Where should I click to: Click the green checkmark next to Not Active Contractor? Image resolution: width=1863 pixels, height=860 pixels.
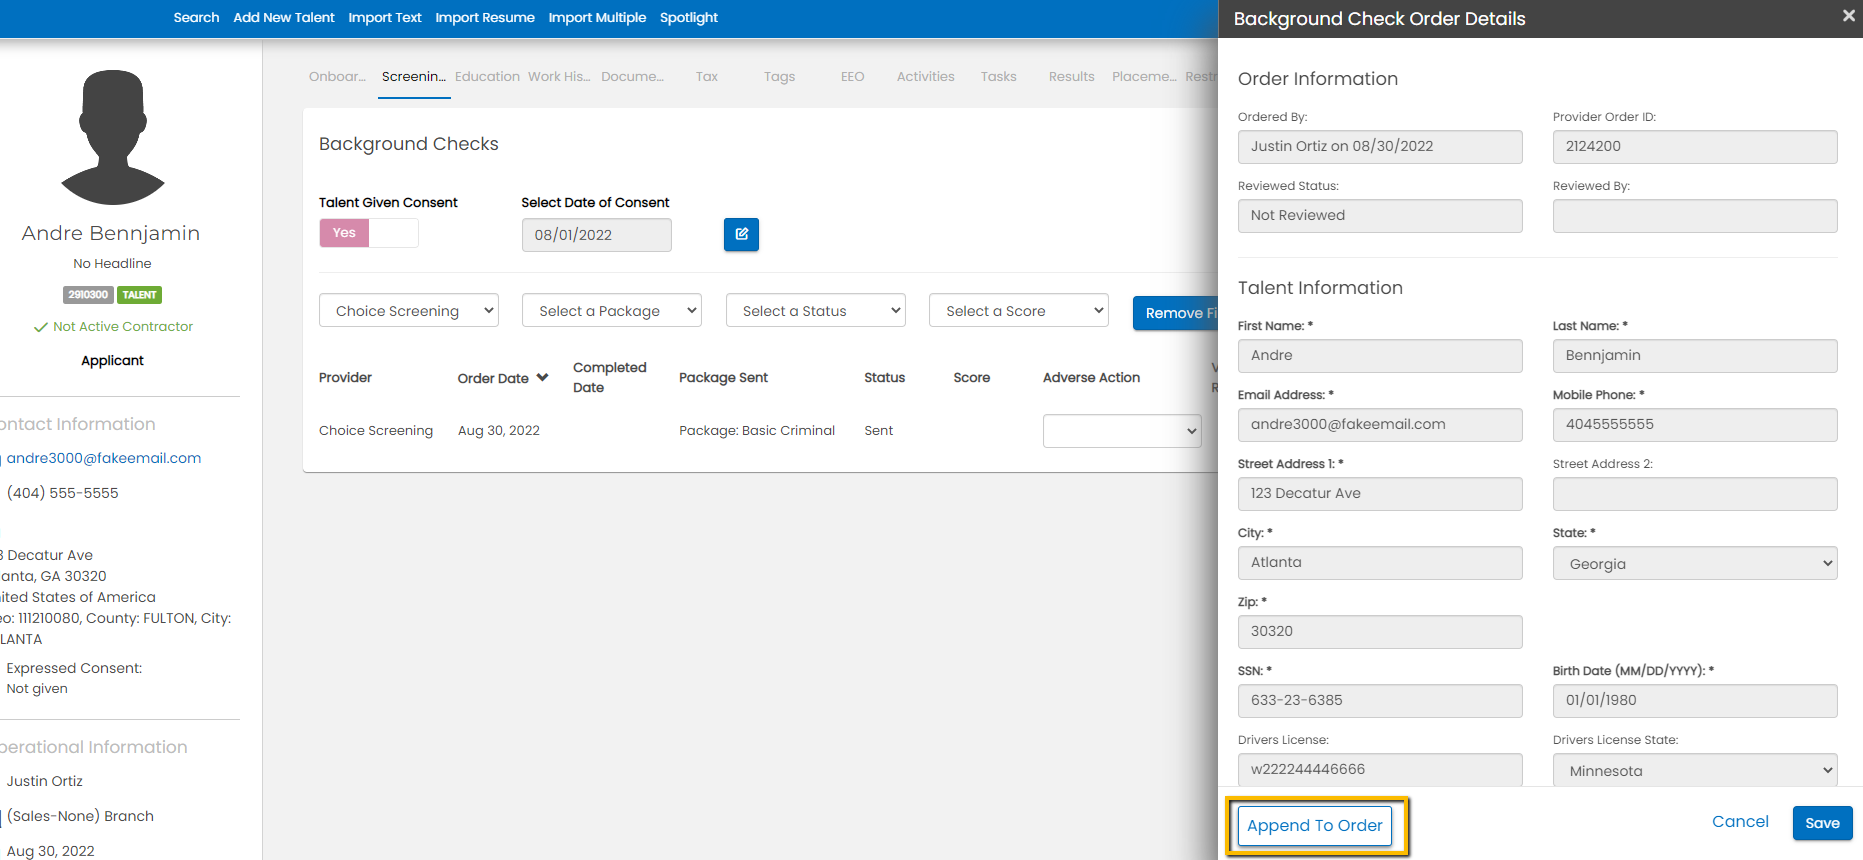pos(41,327)
